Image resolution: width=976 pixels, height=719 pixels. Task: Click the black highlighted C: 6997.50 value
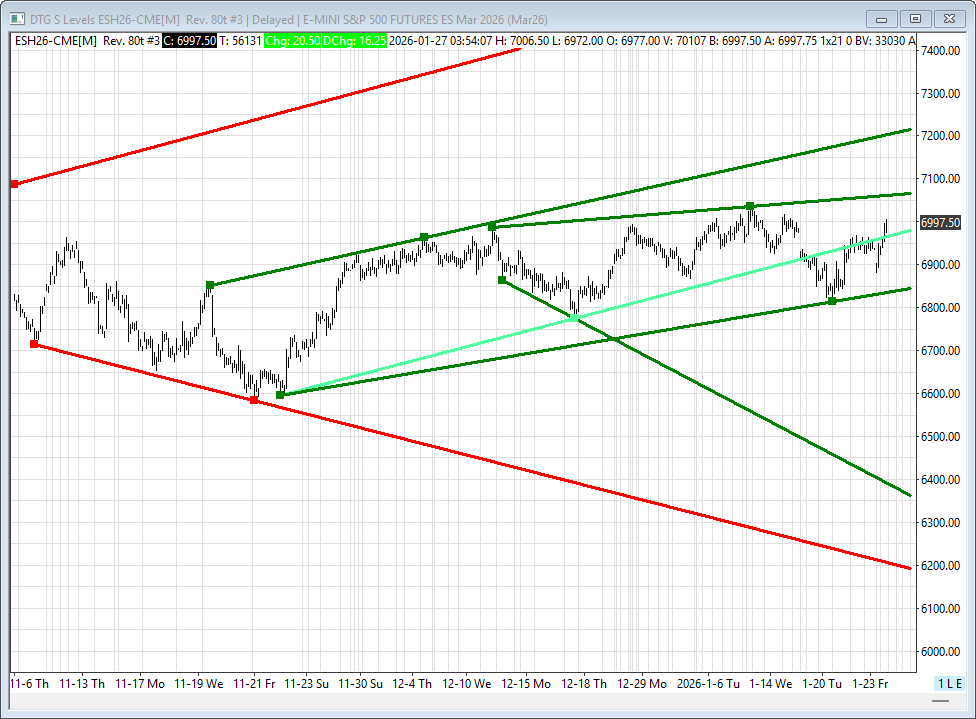pyautogui.click(x=189, y=40)
